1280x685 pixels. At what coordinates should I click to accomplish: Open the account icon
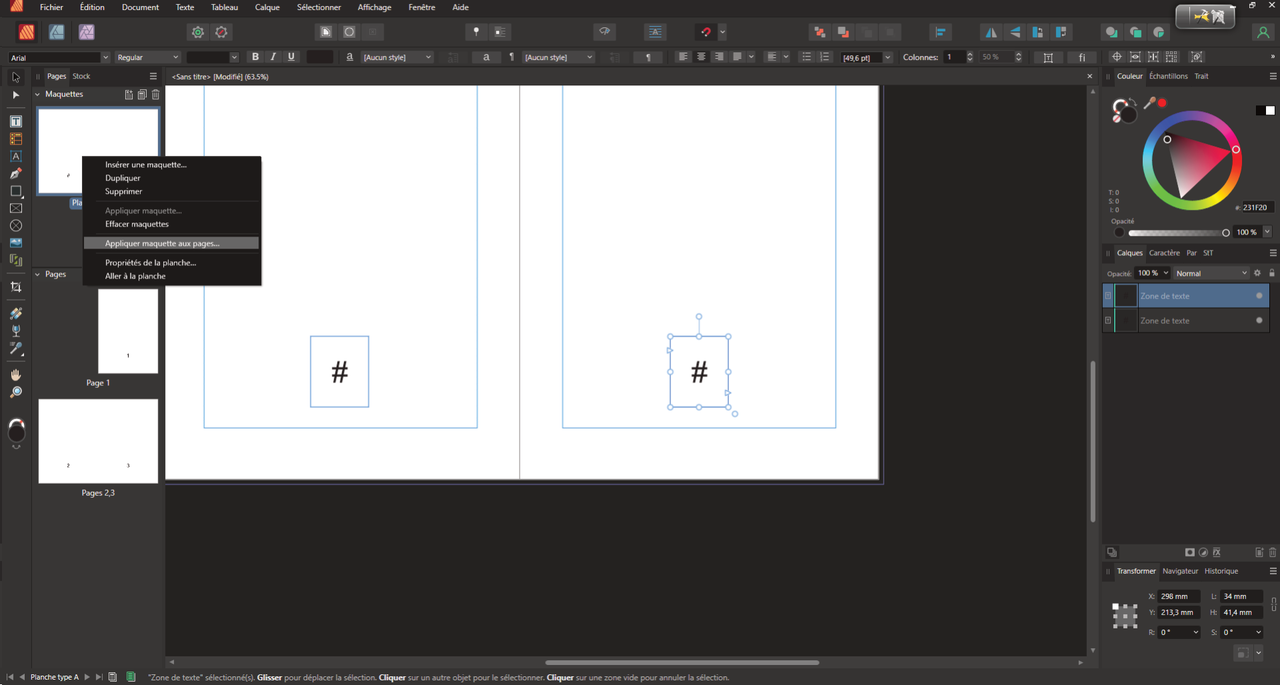1263,32
